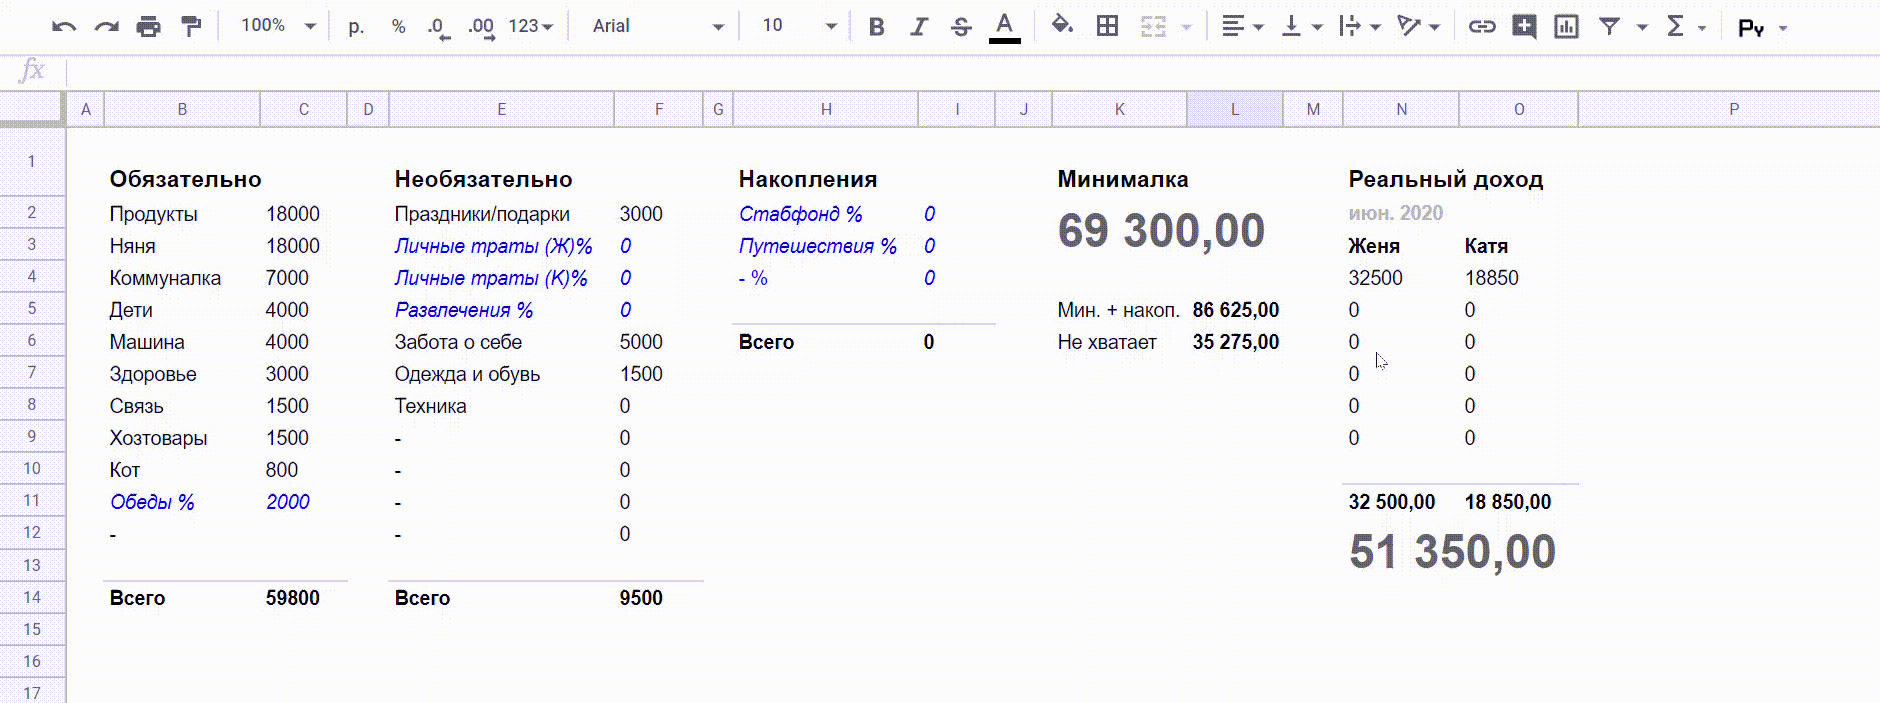Select the 'Продукты' cell
The height and width of the screenshot is (703, 1880).
153,214
